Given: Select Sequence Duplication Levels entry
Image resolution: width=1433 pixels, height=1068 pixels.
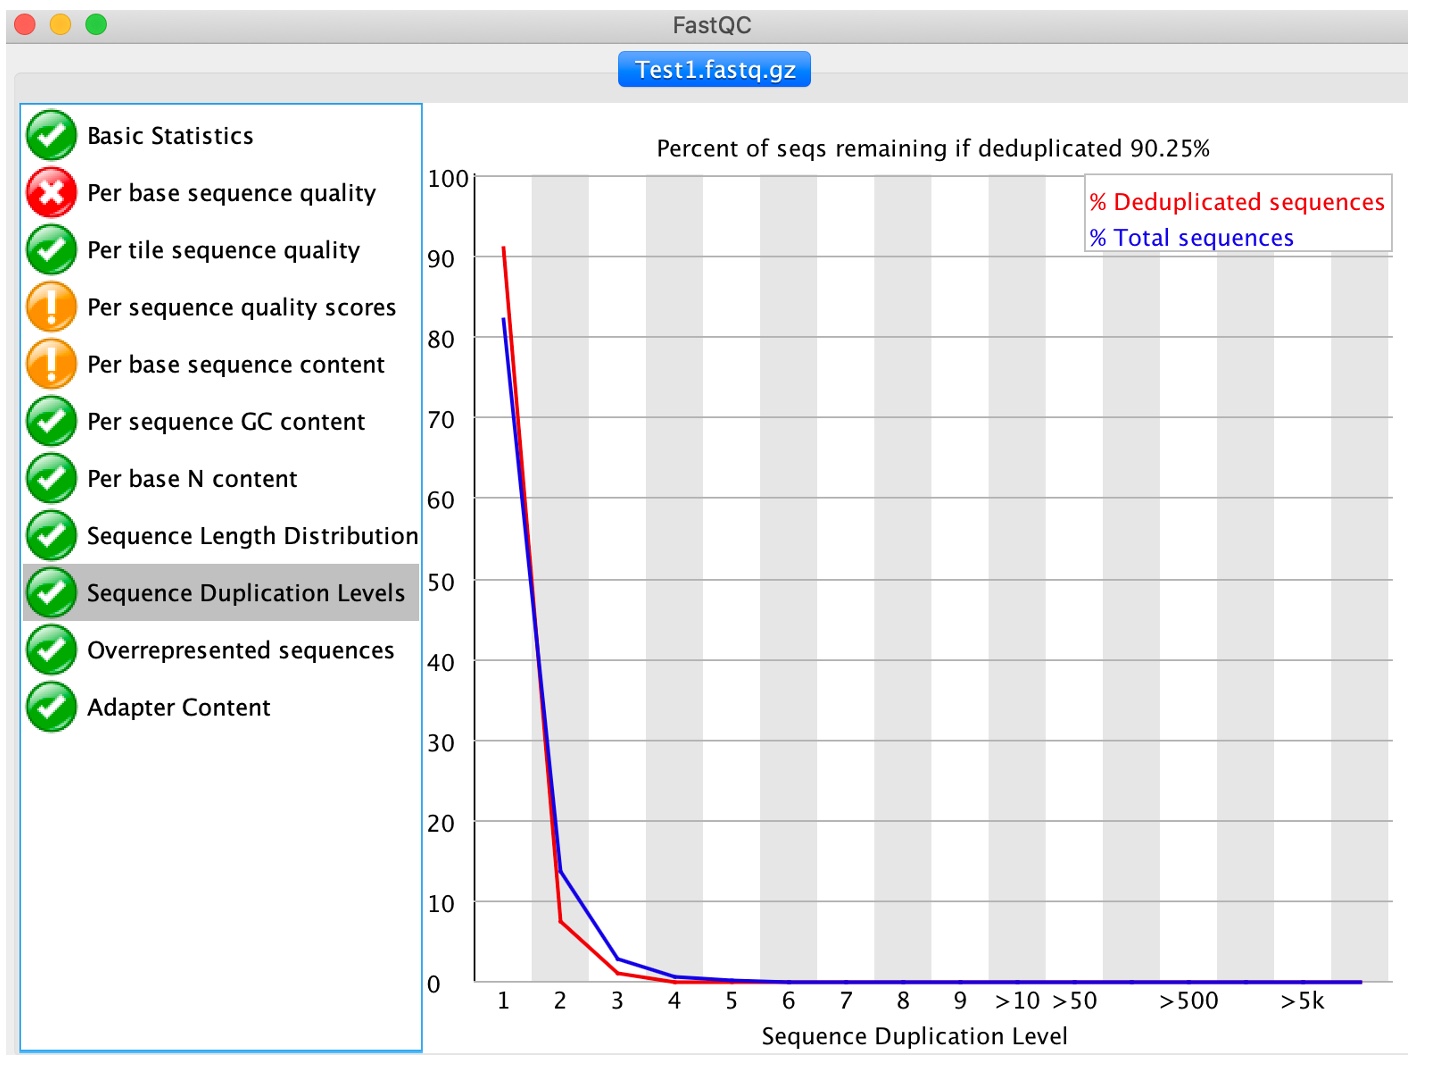Looking at the screenshot, I should (245, 593).
